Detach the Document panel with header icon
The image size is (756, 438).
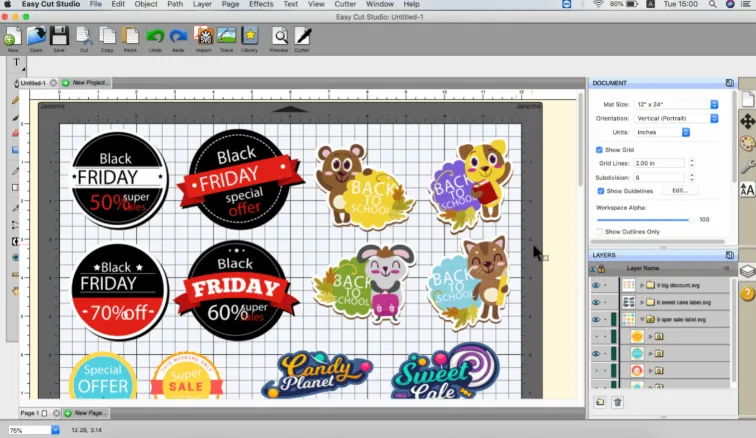(x=729, y=83)
